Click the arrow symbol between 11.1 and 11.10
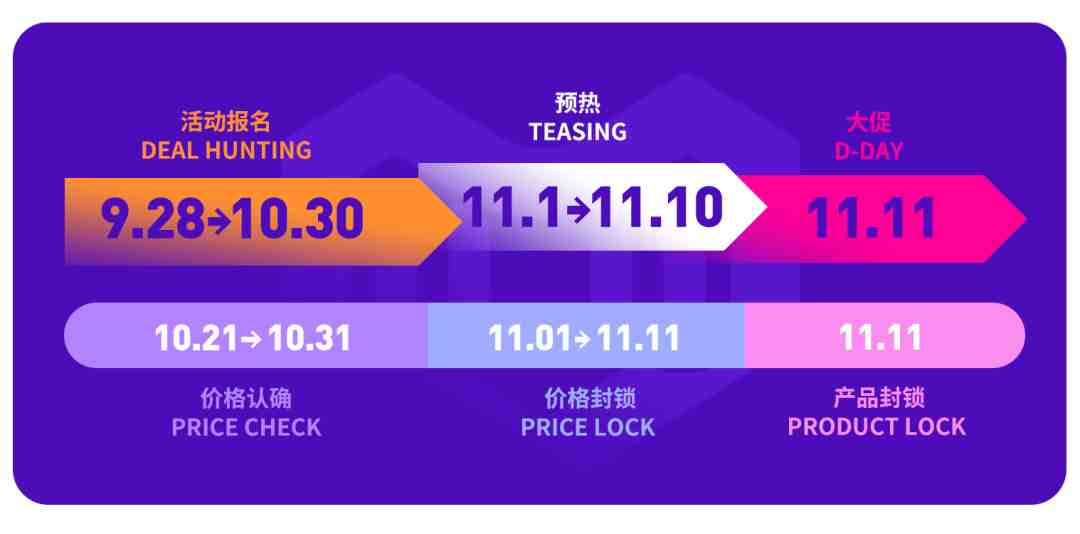 [577, 209]
